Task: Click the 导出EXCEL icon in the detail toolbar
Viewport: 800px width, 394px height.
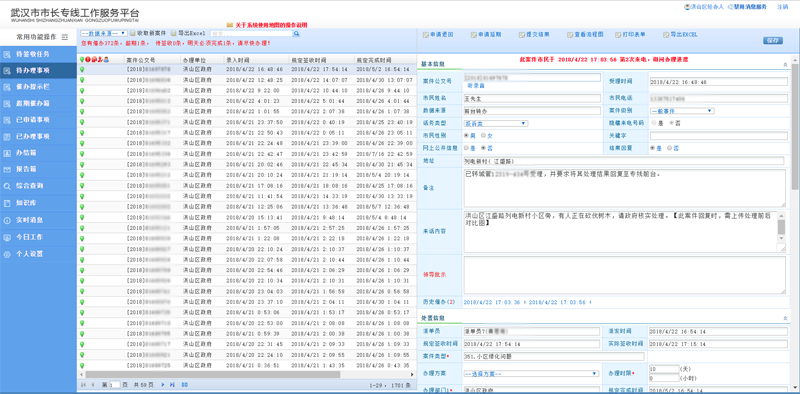Action: (666, 35)
